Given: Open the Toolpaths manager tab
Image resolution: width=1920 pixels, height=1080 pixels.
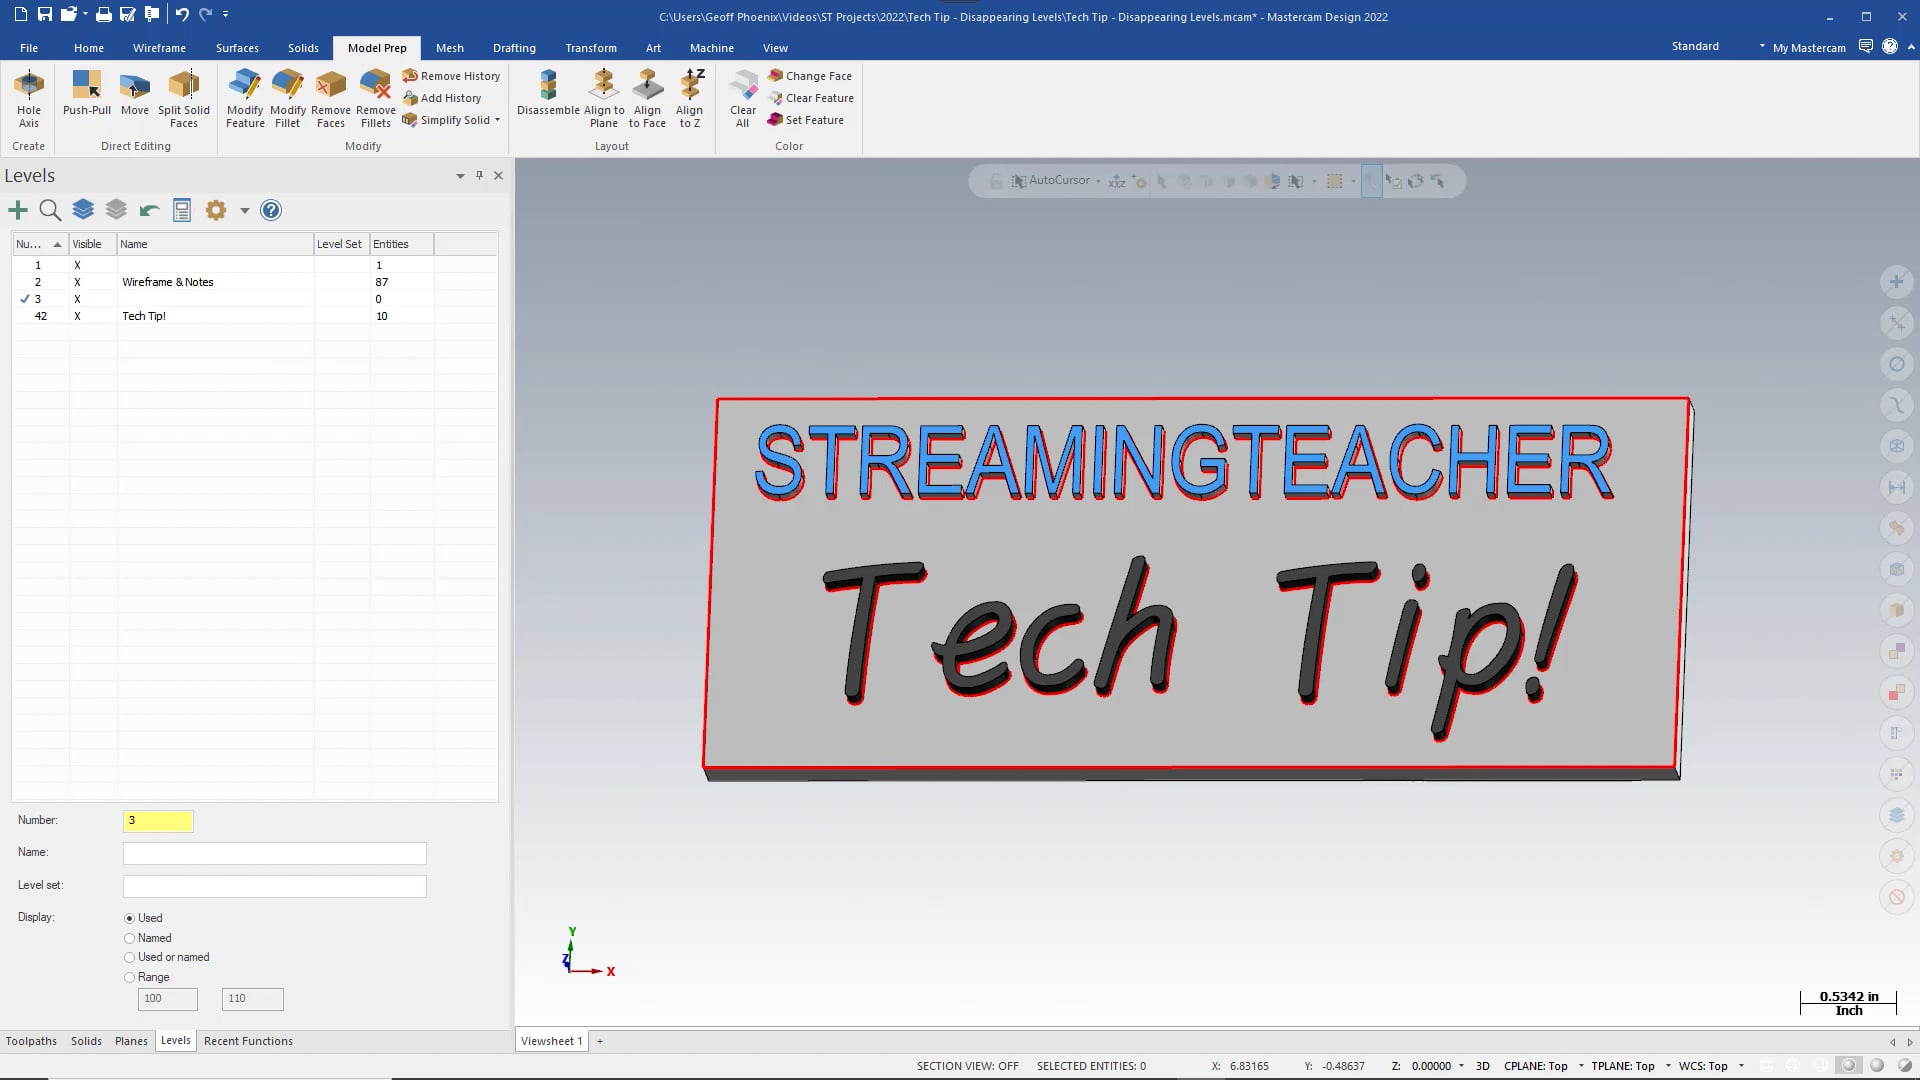Looking at the screenshot, I should click(31, 1041).
